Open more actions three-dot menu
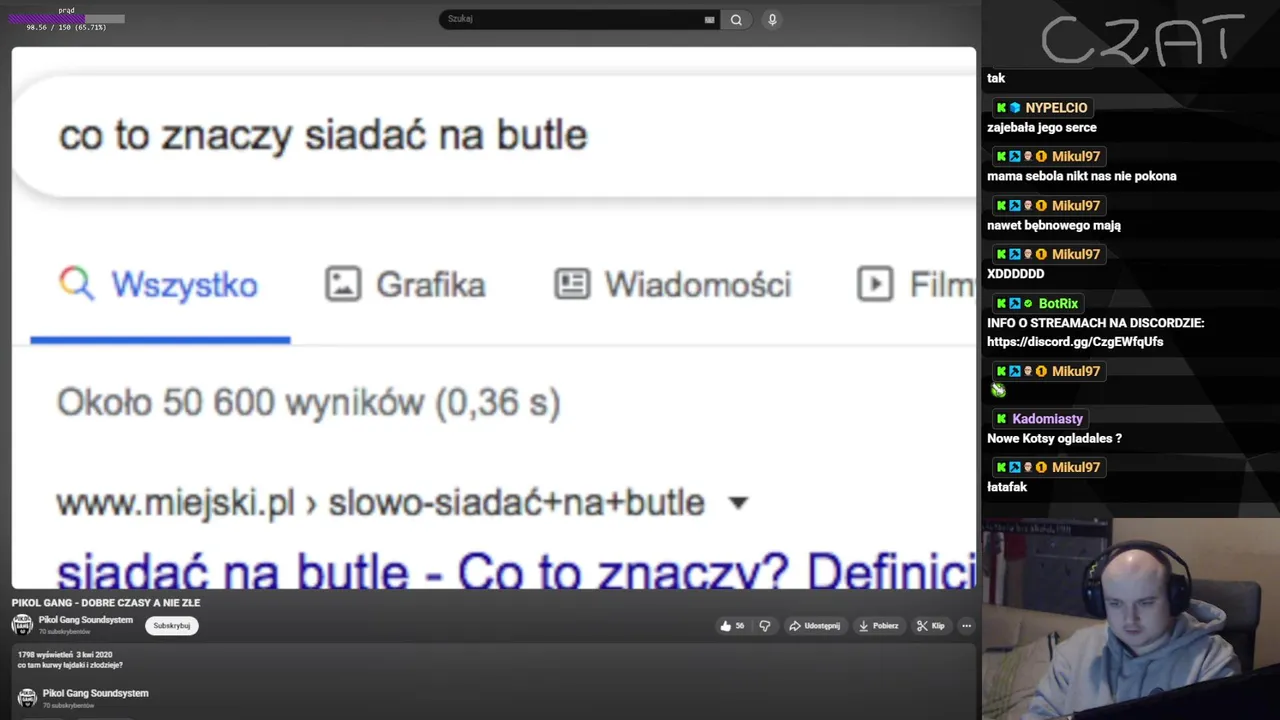The width and height of the screenshot is (1280, 720). coord(966,626)
